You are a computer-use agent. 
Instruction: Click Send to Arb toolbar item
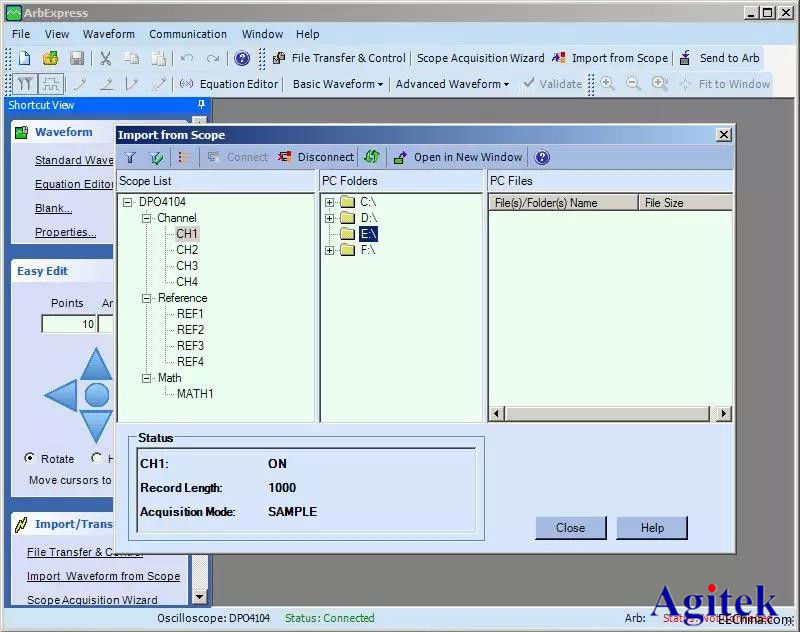click(x=720, y=58)
